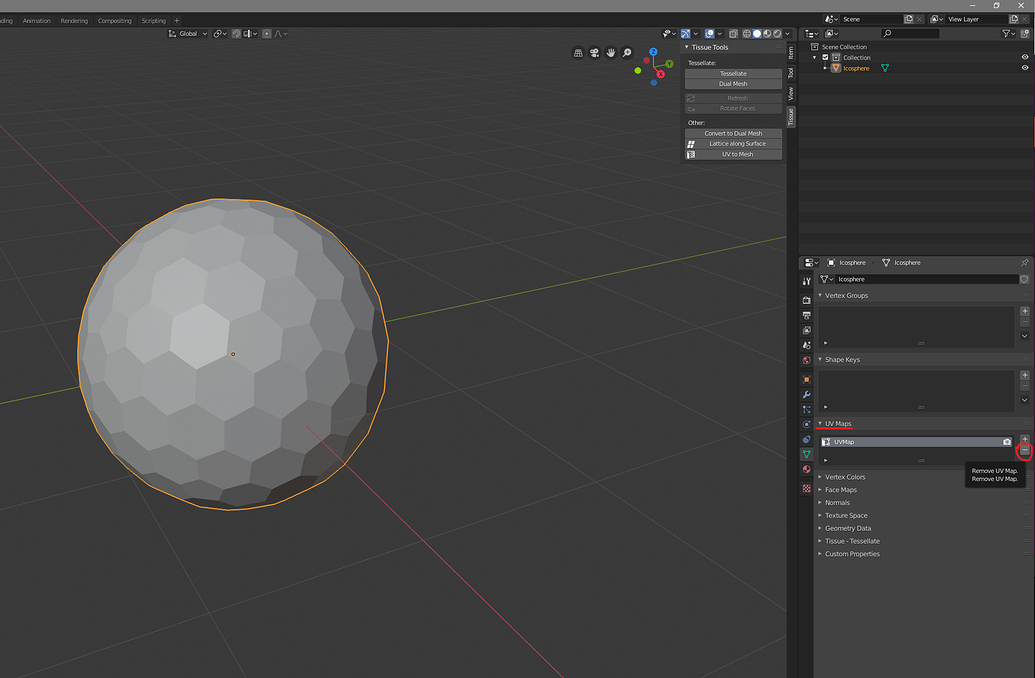Toggle snapping magnet in viewport header
This screenshot has width=1035, height=678.
(x=236, y=34)
